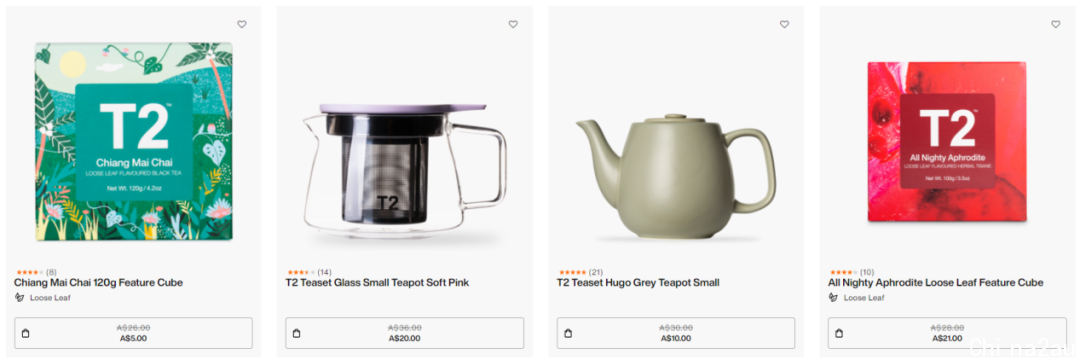Click bag icon in All Nighty Aphrodite button
The image size is (1080, 360).
tap(839, 333)
